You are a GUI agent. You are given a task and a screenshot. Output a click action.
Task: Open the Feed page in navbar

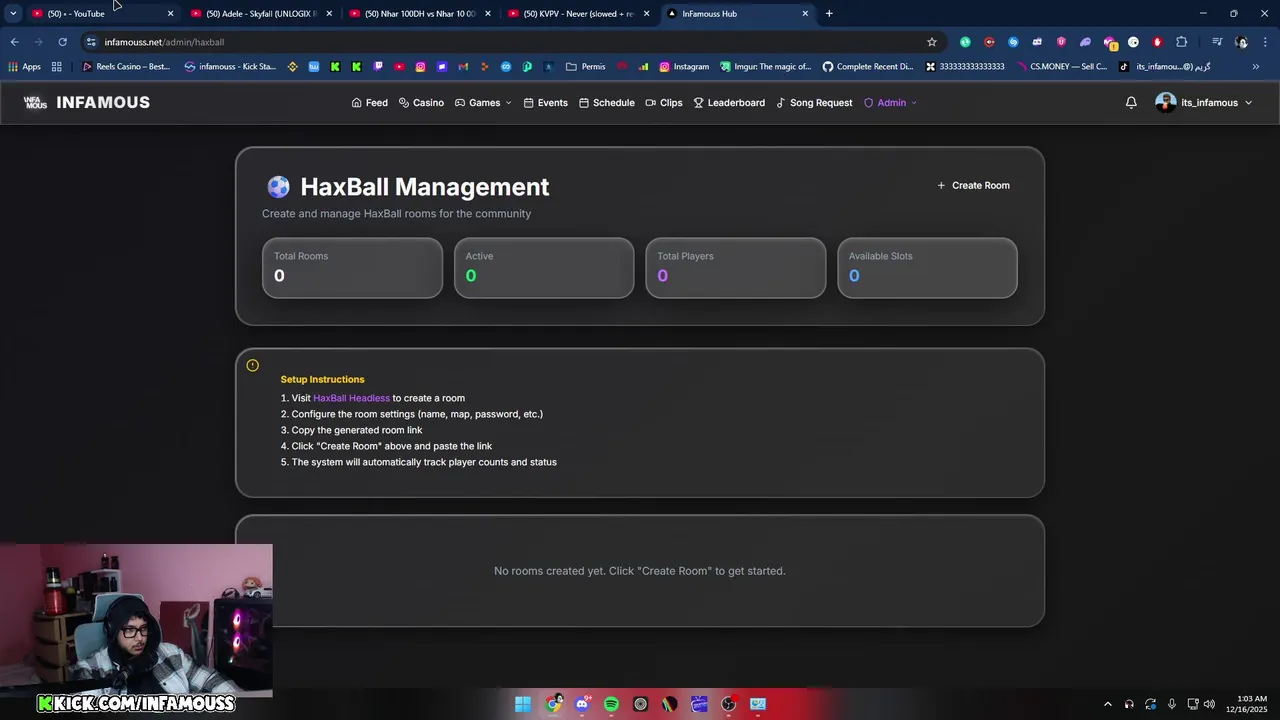(x=369, y=103)
